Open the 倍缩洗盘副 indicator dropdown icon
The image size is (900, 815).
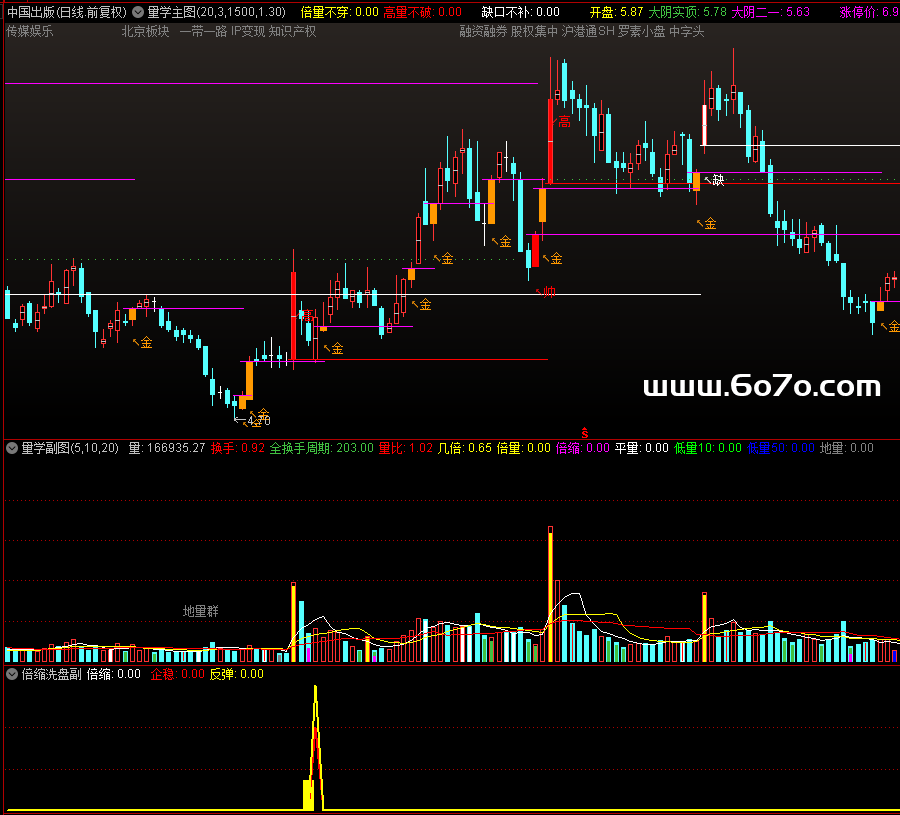12,674
